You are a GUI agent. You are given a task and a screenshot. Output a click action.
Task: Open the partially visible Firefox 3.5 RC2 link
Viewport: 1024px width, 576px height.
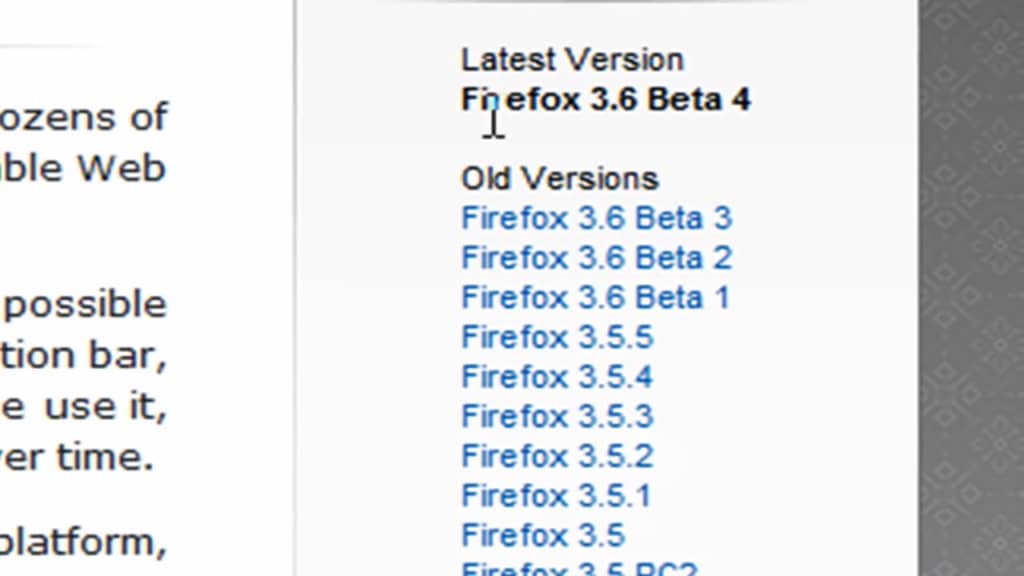[x=579, y=569]
